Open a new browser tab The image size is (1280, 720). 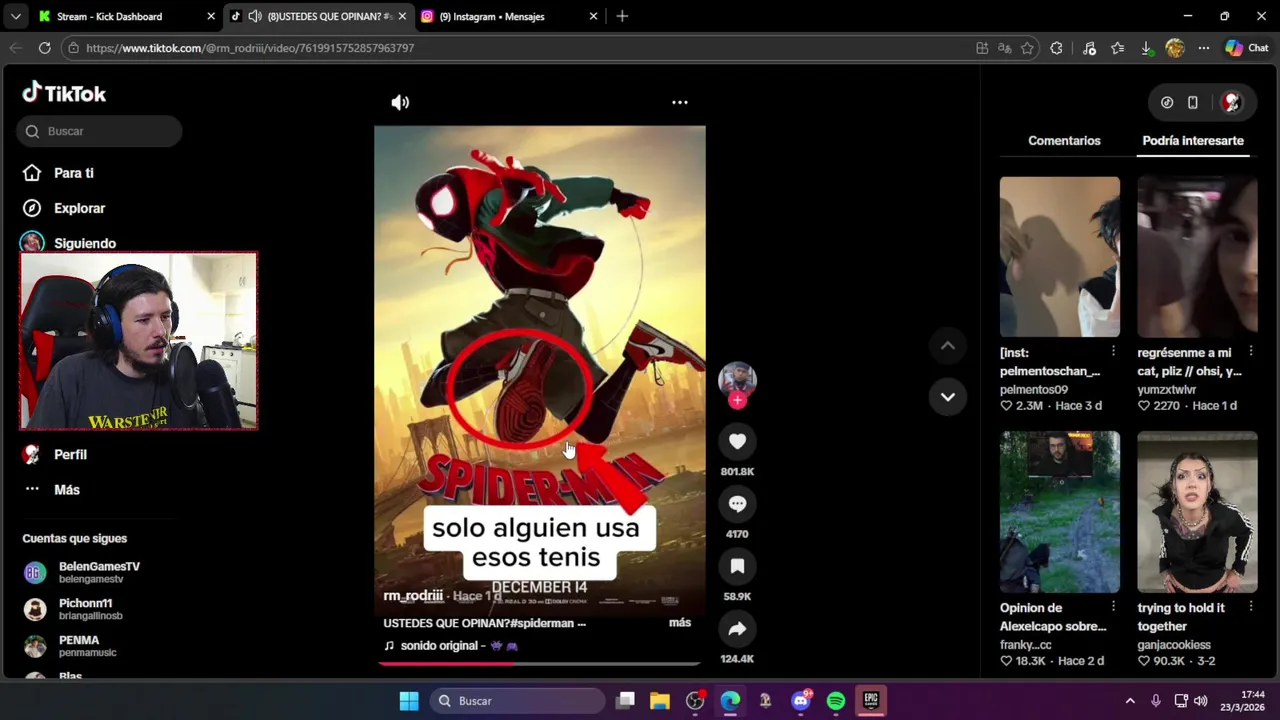tap(622, 16)
